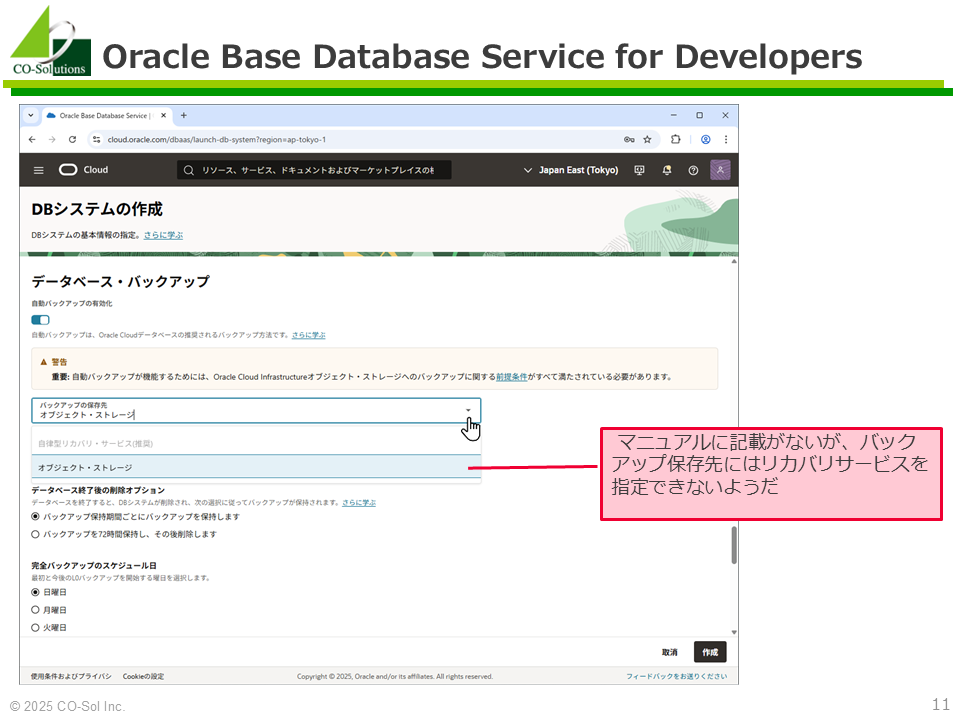Go back to the previous page

pos(32,140)
